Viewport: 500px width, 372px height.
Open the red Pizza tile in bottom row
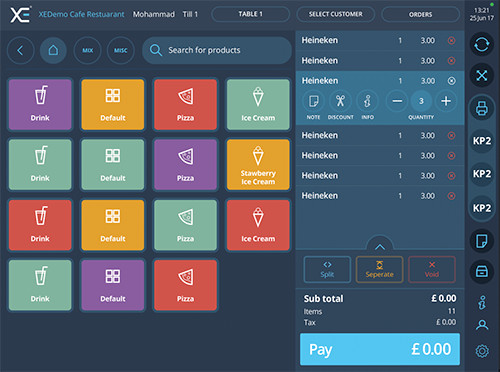click(185, 285)
